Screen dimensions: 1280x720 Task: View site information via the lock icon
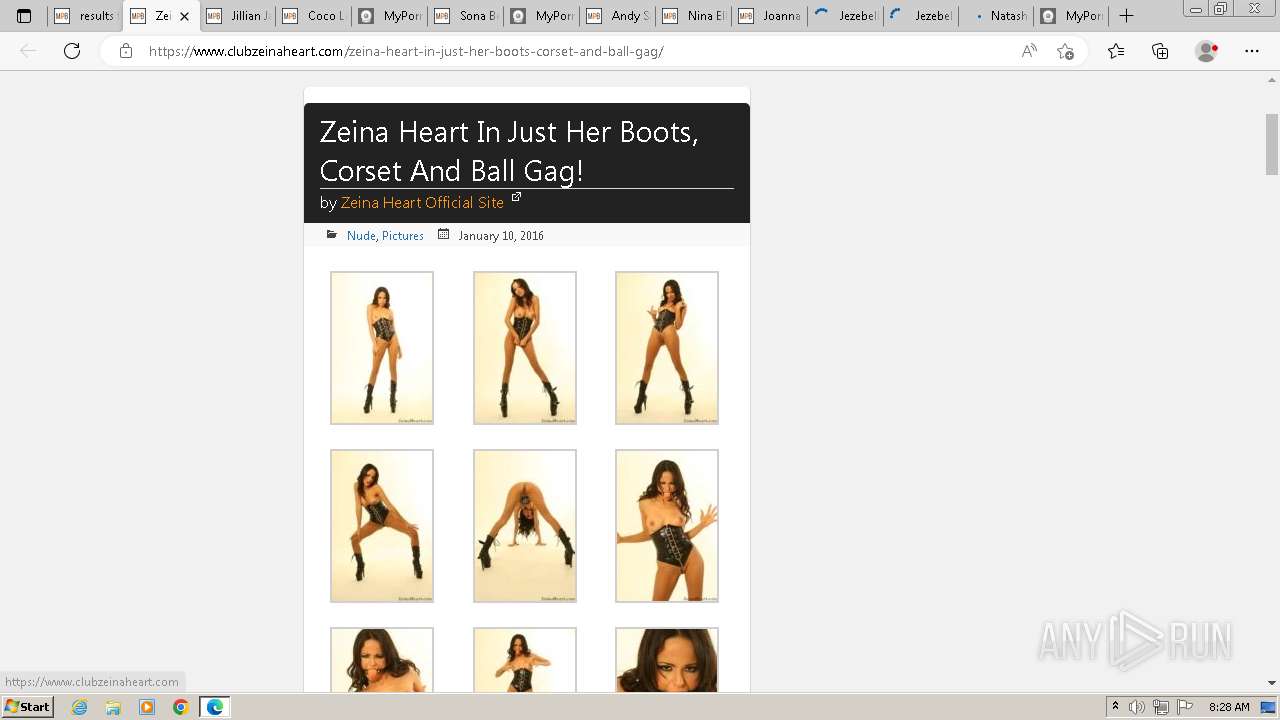[125, 51]
